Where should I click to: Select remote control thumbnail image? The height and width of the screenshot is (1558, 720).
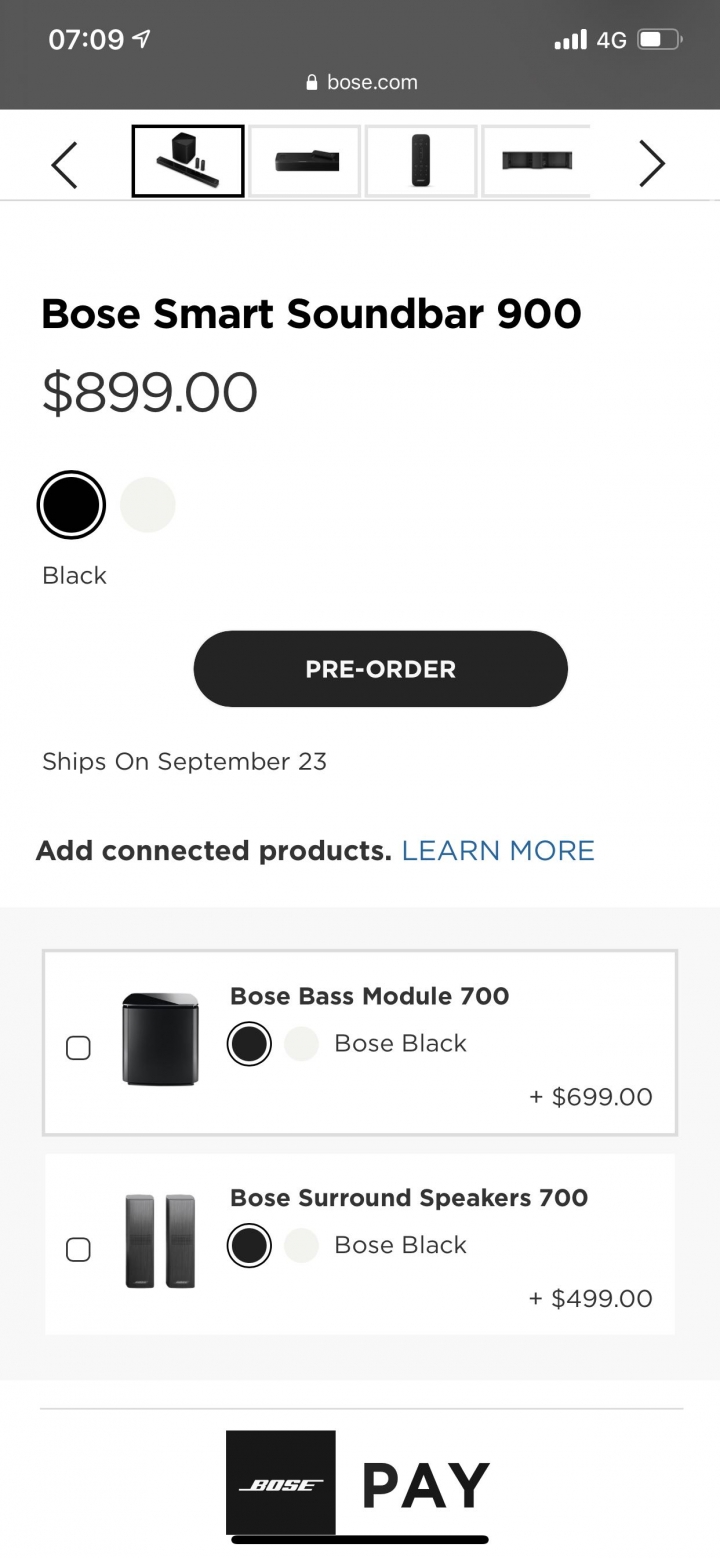pos(421,161)
